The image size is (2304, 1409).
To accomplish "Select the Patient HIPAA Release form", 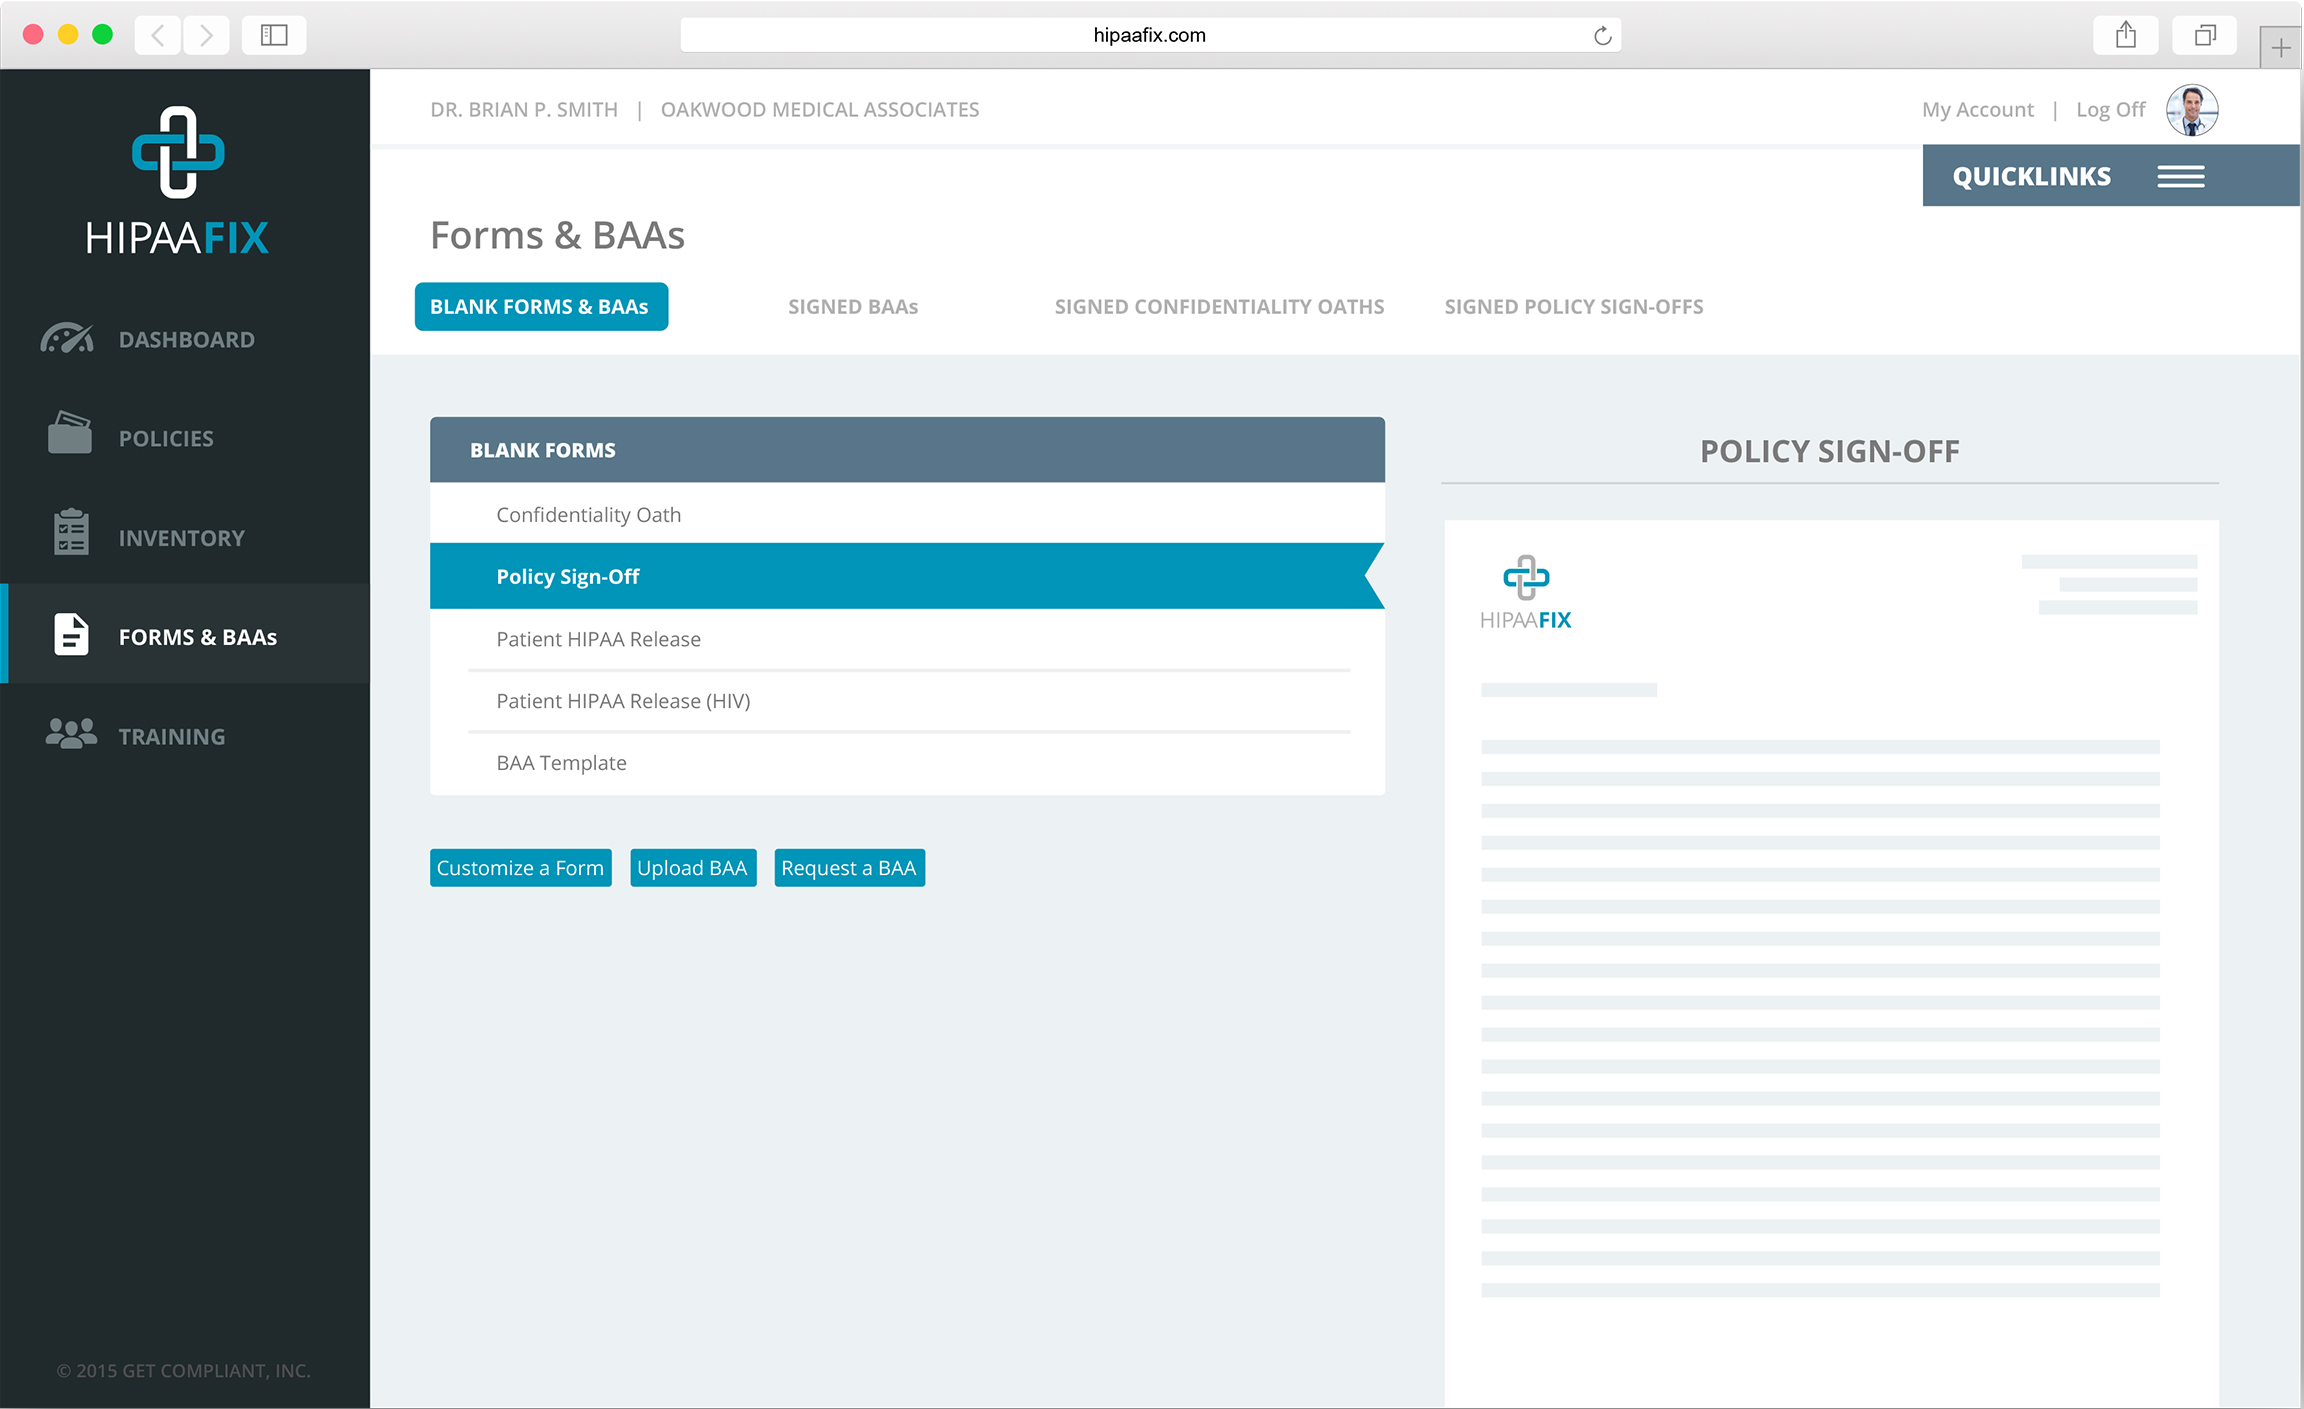I will (x=907, y=639).
